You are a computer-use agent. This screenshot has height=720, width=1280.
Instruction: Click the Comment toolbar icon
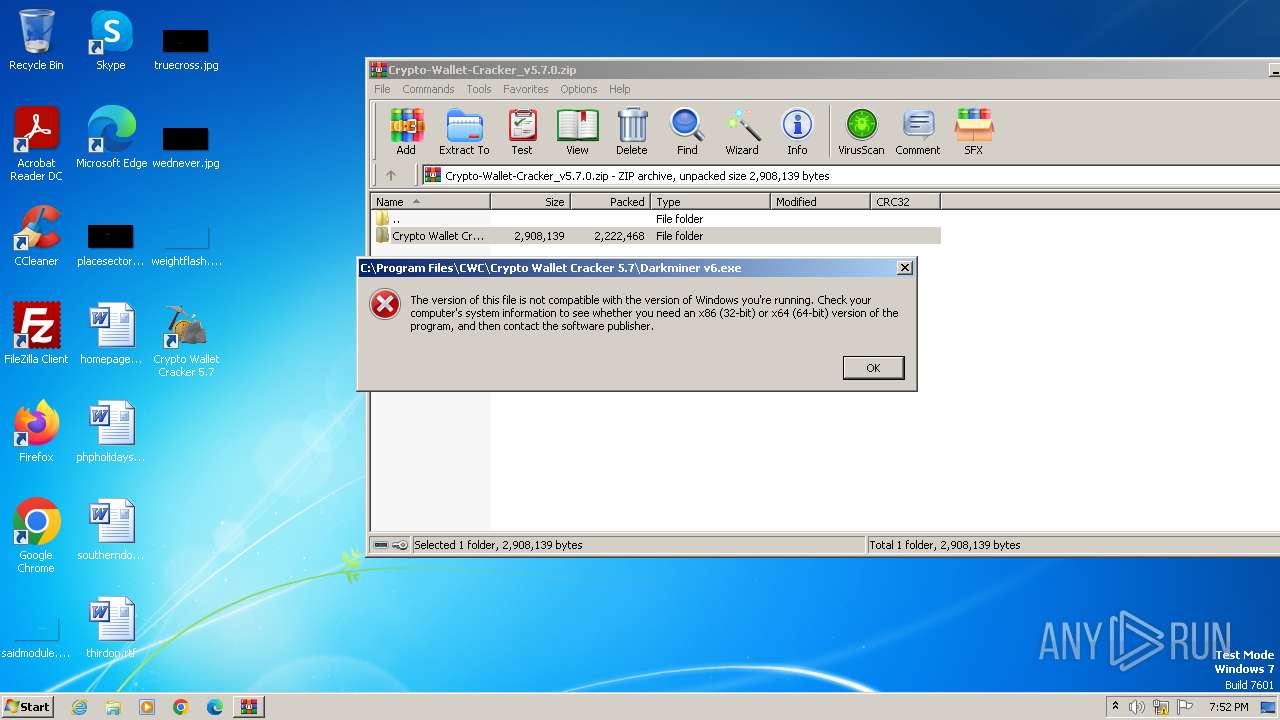918,132
